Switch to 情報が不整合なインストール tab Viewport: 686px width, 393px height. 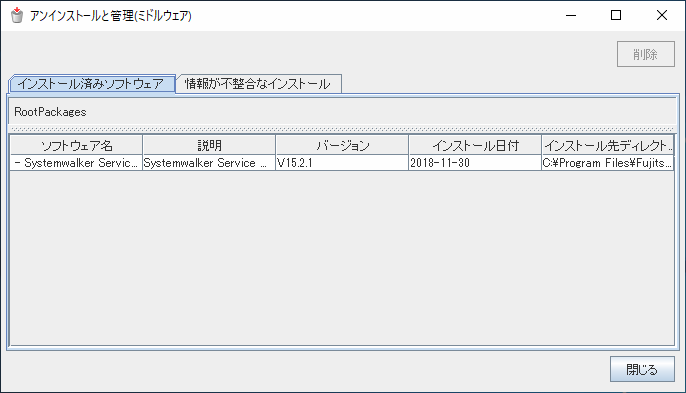pyautogui.click(x=258, y=84)
